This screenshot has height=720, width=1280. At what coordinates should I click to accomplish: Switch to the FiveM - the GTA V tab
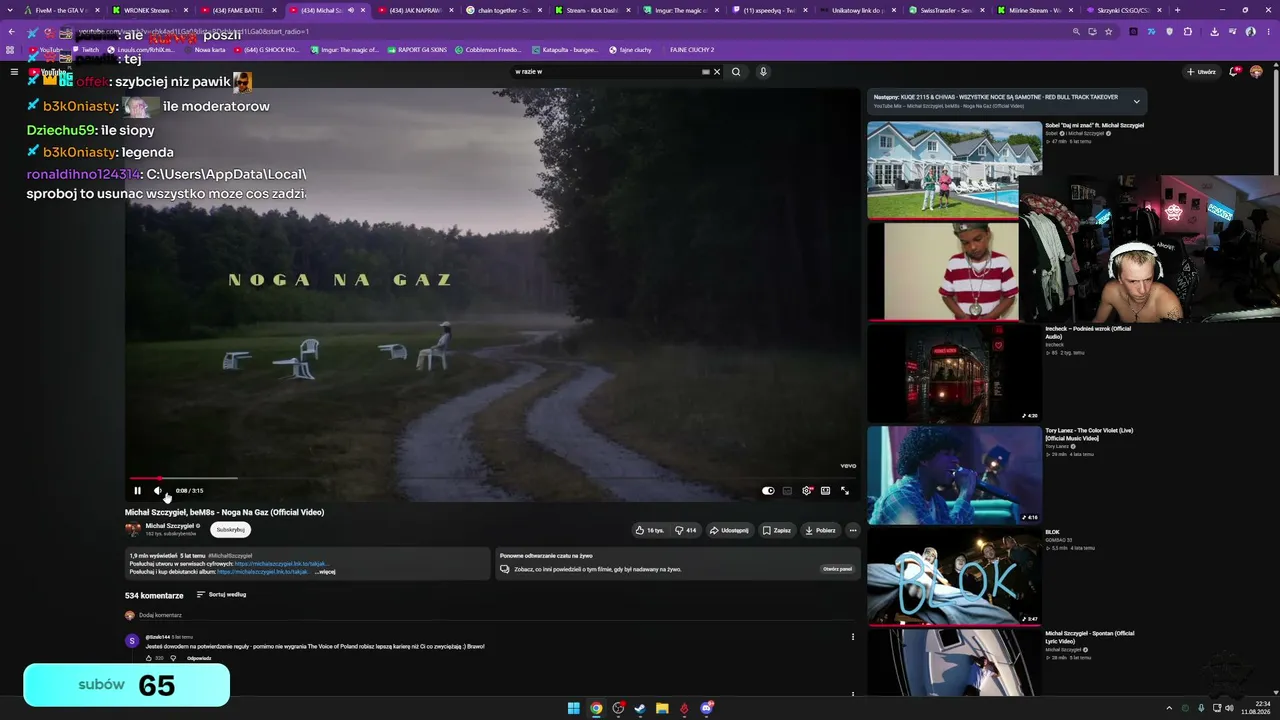coord(59,10)
